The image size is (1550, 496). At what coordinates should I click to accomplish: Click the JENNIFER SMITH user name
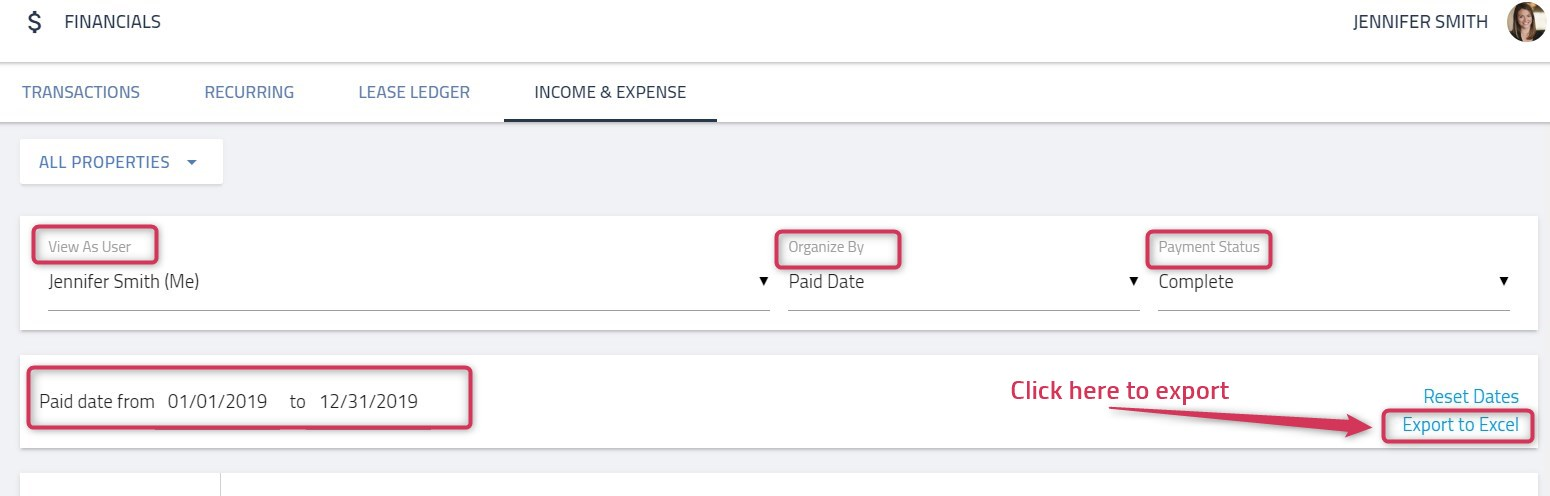pyautogui.click(x=1420, y=22)
